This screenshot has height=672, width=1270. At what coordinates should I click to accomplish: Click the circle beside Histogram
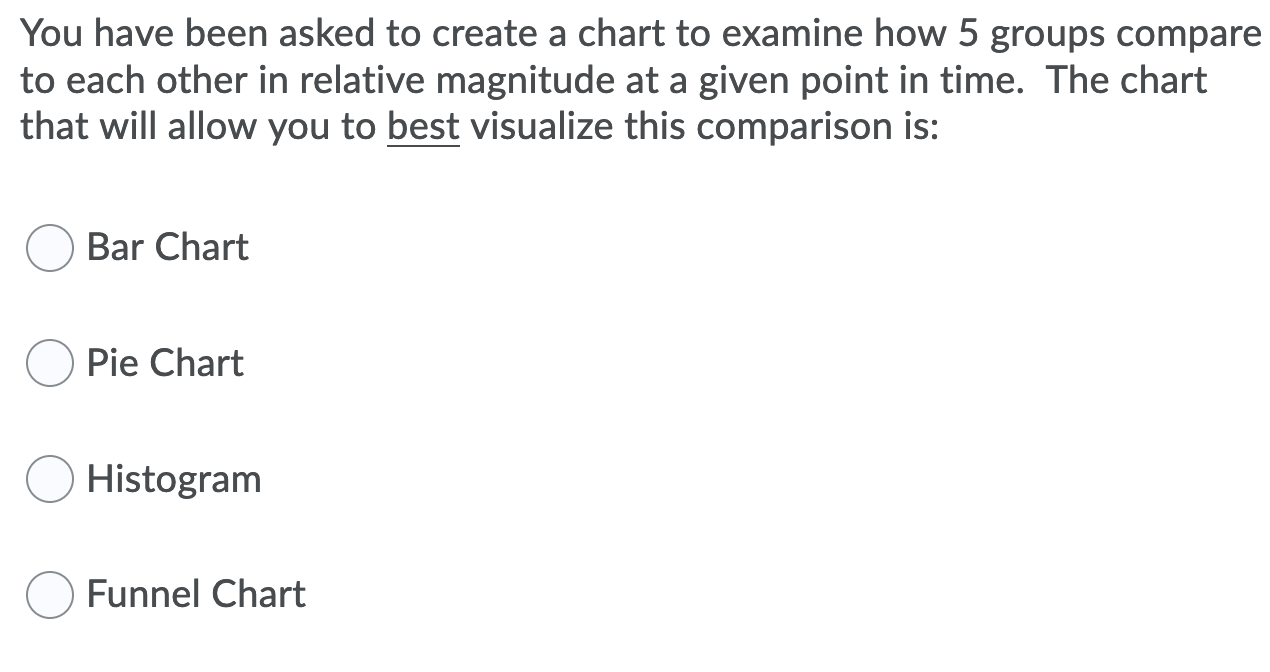coord(49,478)
